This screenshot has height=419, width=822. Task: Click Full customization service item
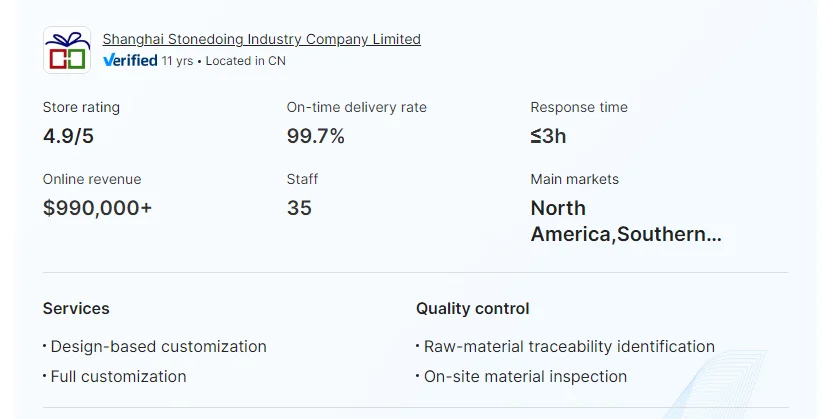118,377
